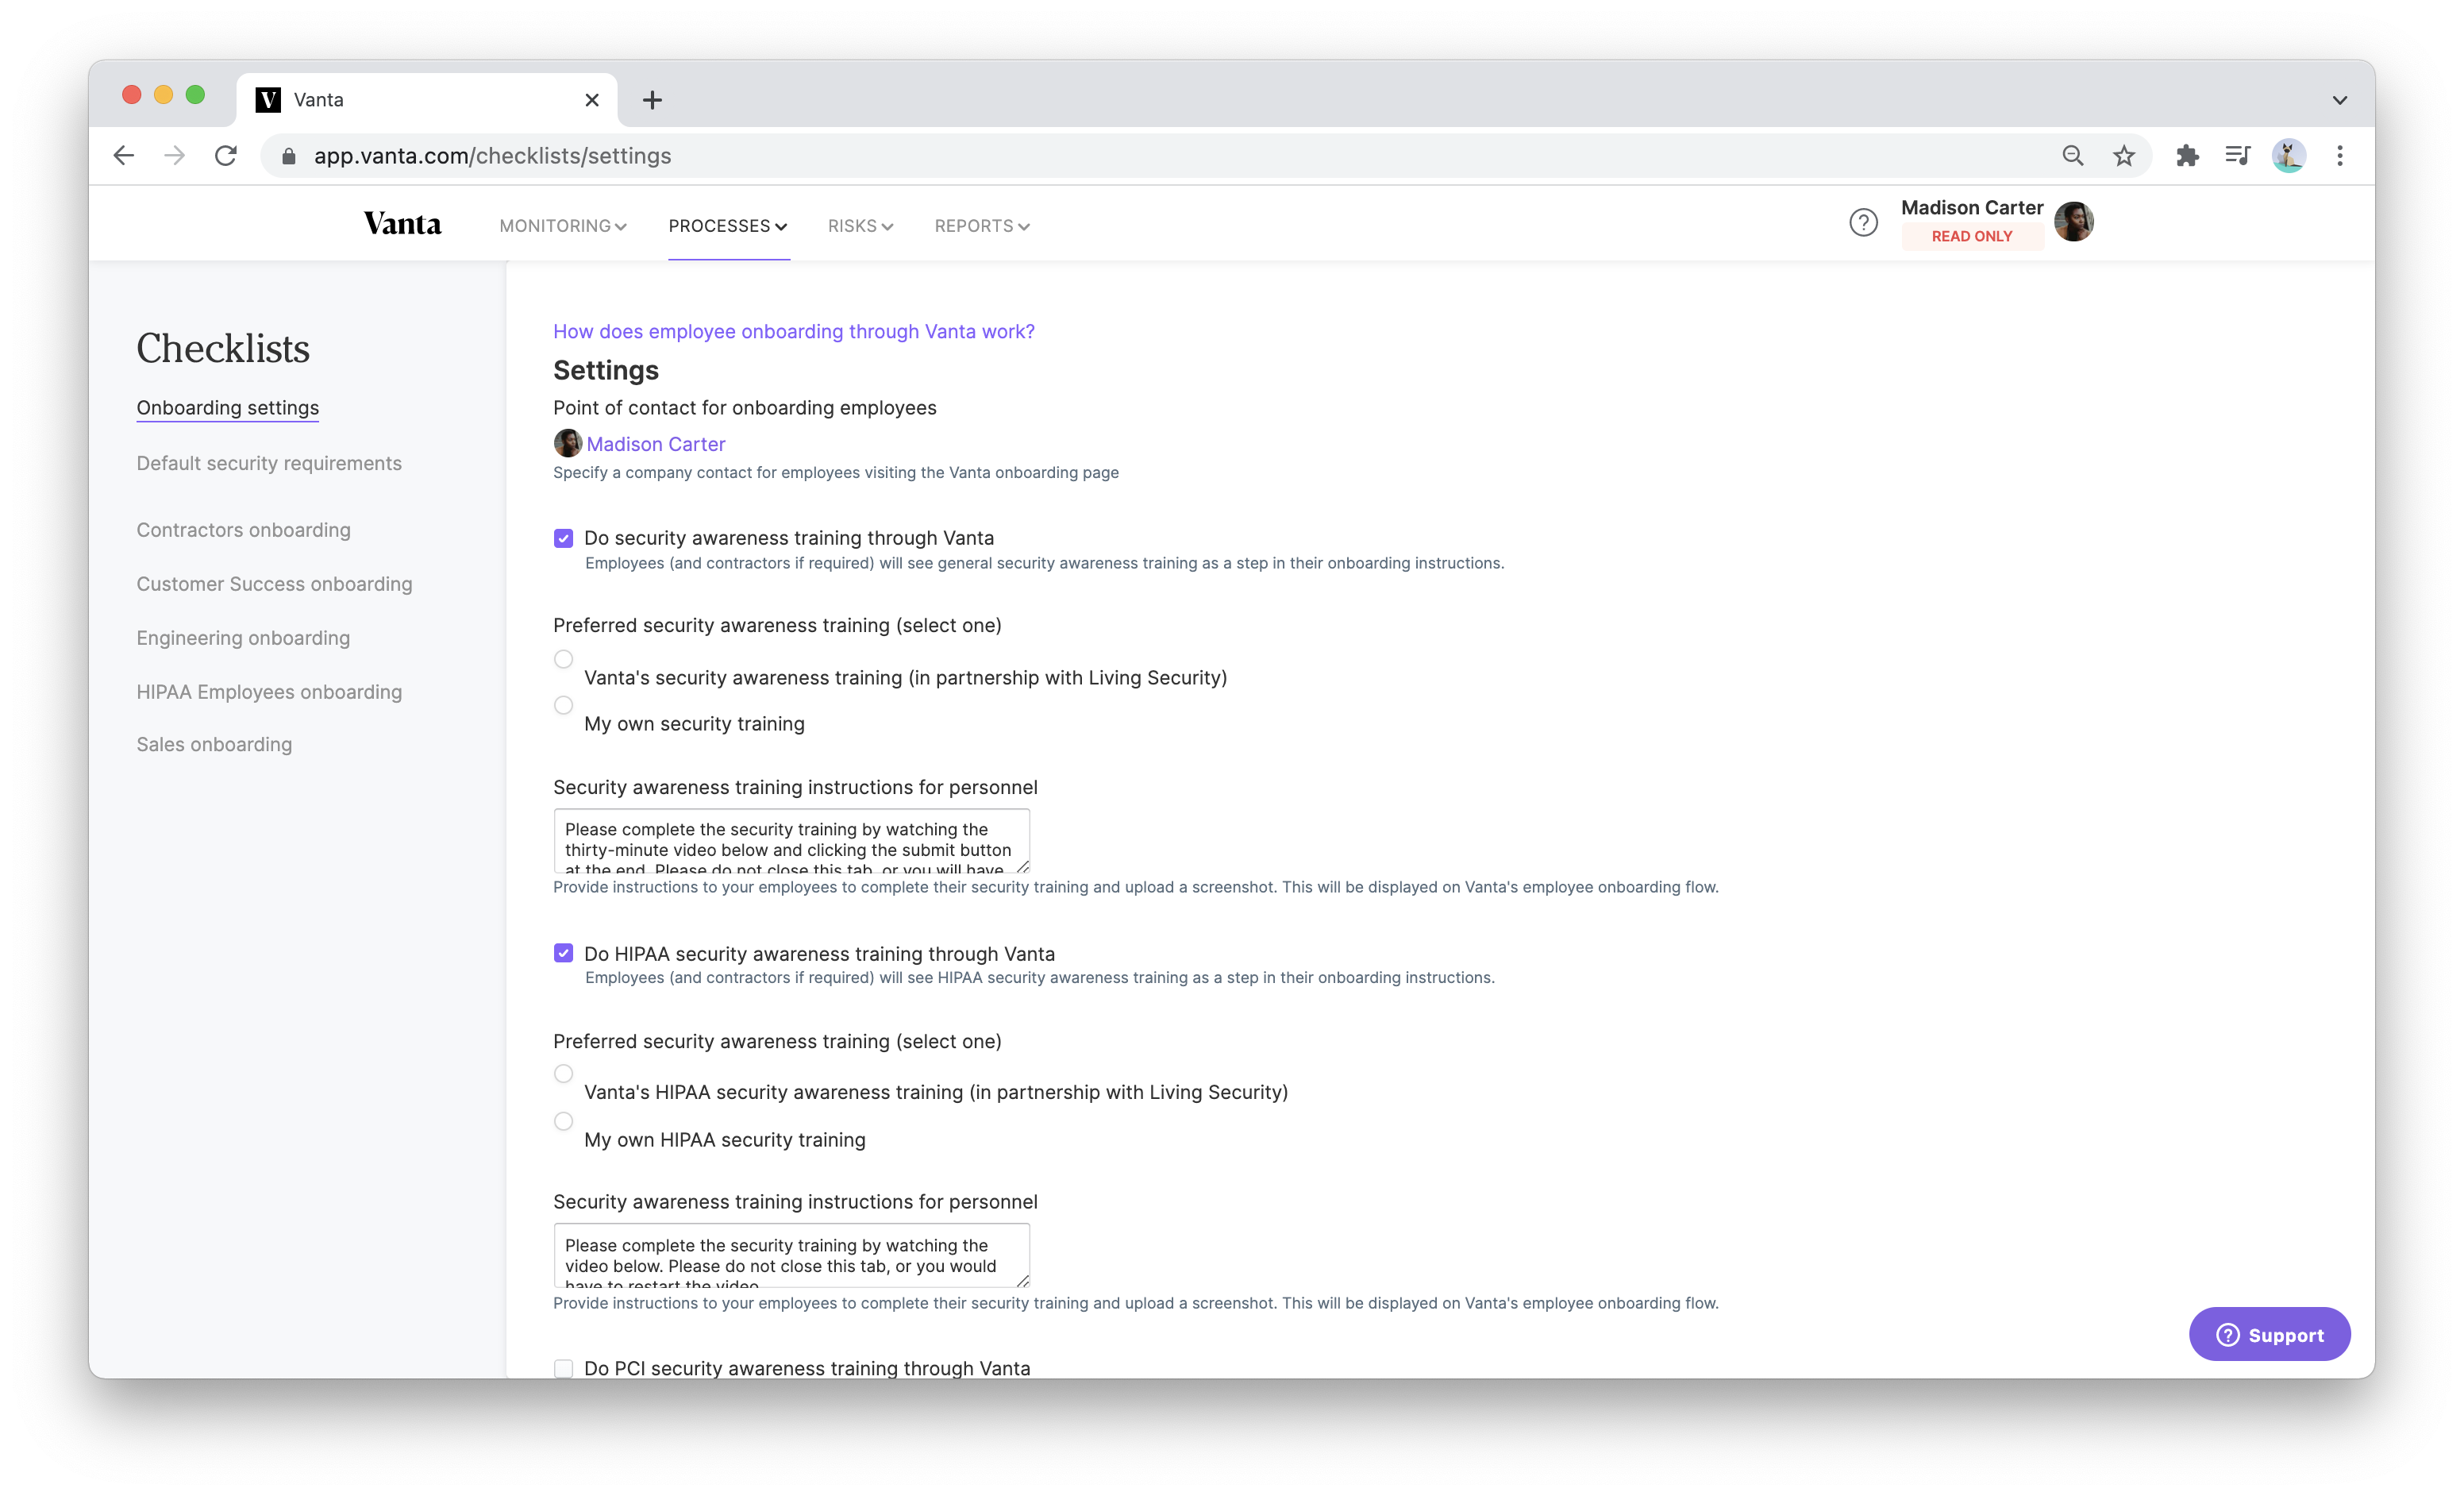Image resolution: width=2464 pixels, height=1496 pixels.
Task: Expand the Processes menu
Action: tap(728, 226)
